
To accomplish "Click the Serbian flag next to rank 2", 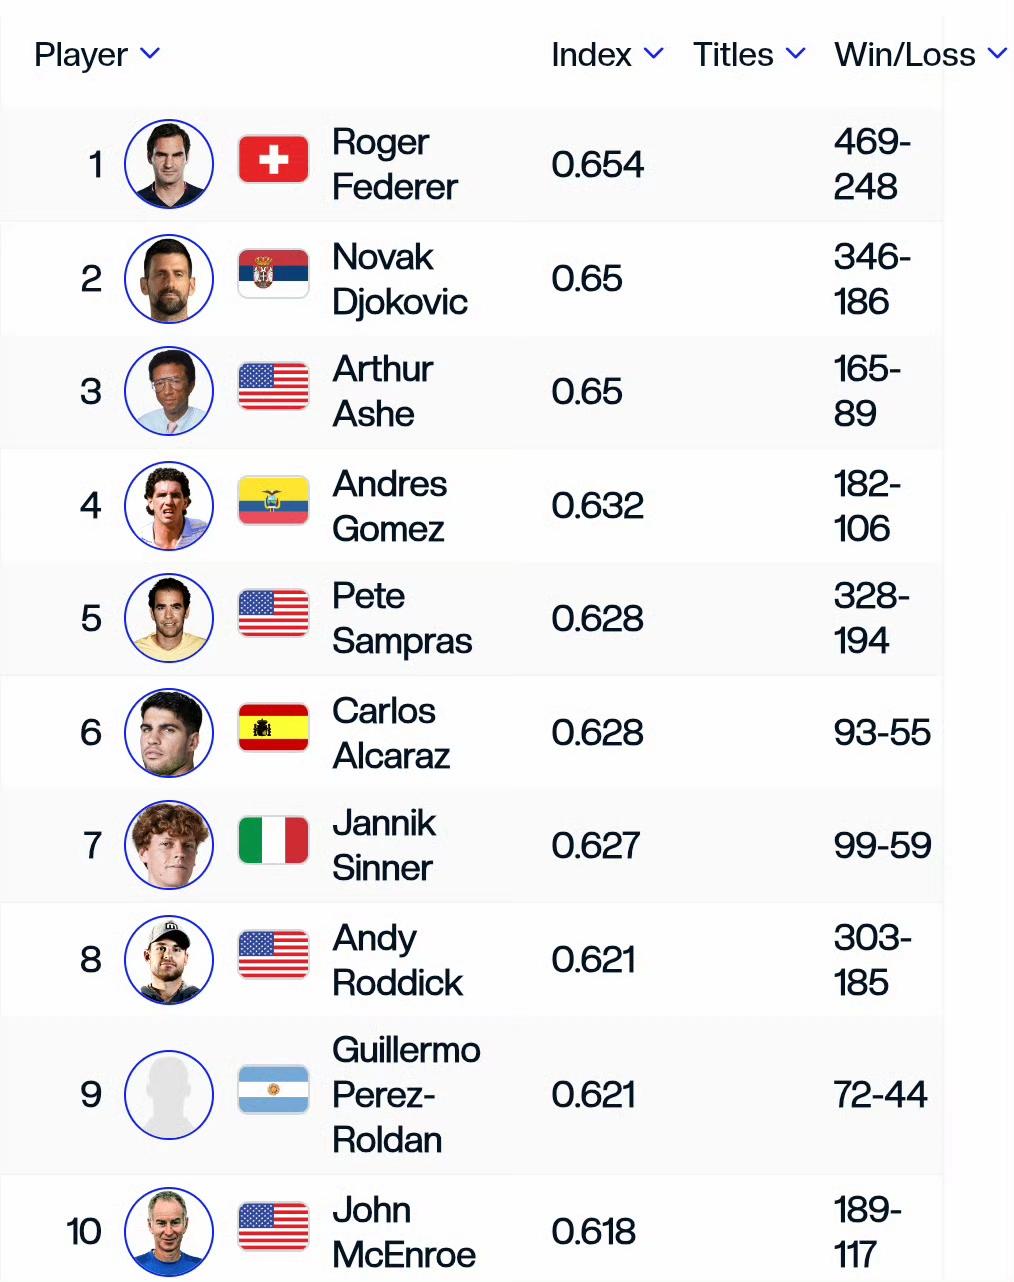I will [x=273, y=274].
